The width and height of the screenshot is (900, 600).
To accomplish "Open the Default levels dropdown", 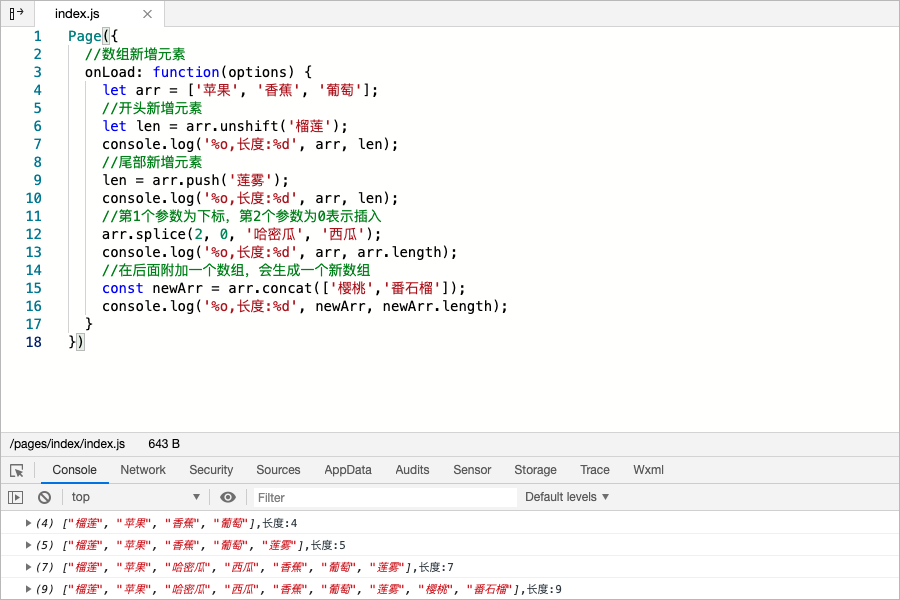I will point(567,497).
